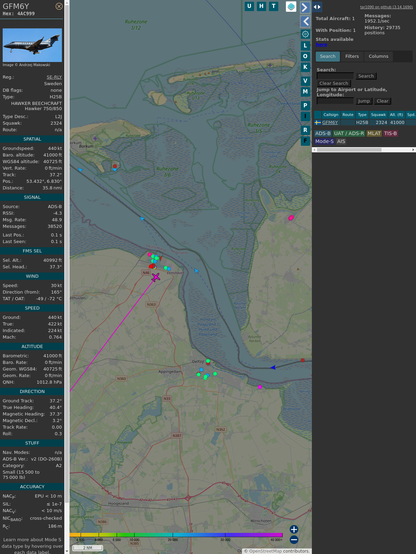This screenshot has height=554, width=416.
Task: Click the U map control button
Action: (249, 6)
